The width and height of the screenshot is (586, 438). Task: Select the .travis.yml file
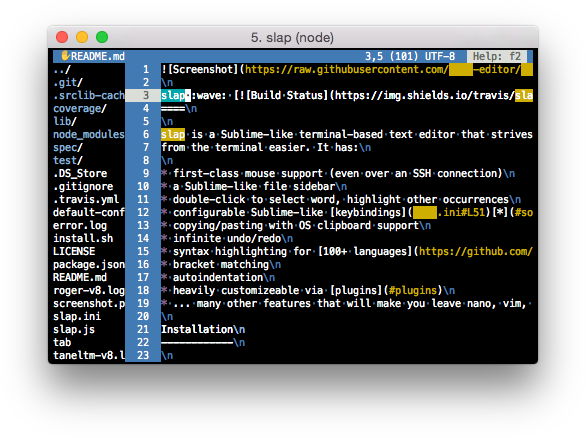(86, 199)
